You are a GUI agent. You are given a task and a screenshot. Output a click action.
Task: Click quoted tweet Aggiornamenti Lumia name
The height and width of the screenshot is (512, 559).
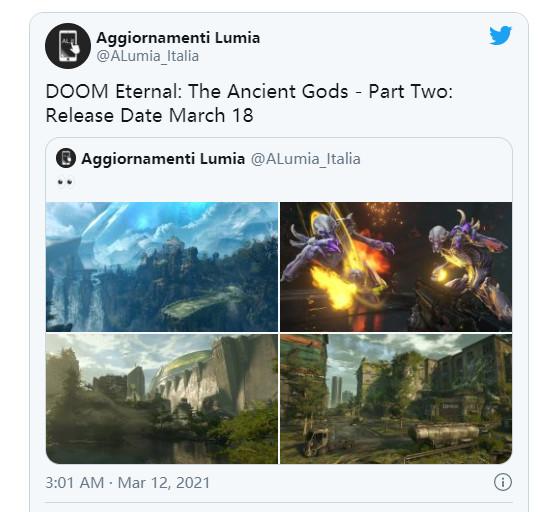coord(163,159)
